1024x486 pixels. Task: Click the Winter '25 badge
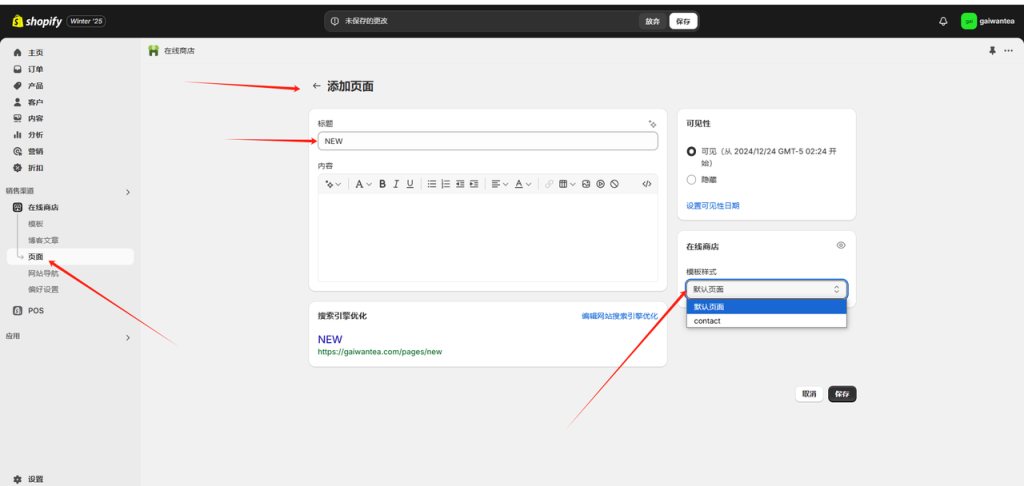86,22
